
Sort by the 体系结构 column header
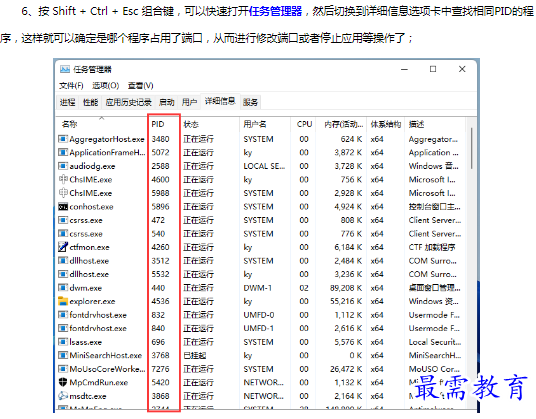pyautogui.click(x=386, y=124)
